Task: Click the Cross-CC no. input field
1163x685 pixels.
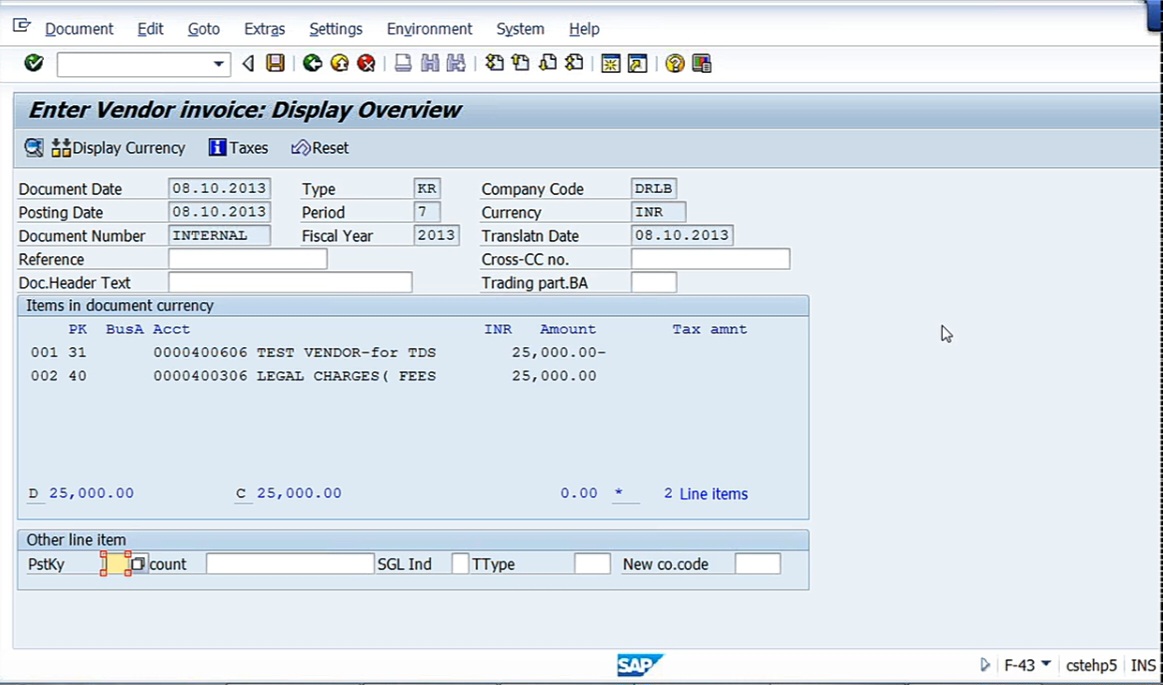Action: [x=711, y=259]
